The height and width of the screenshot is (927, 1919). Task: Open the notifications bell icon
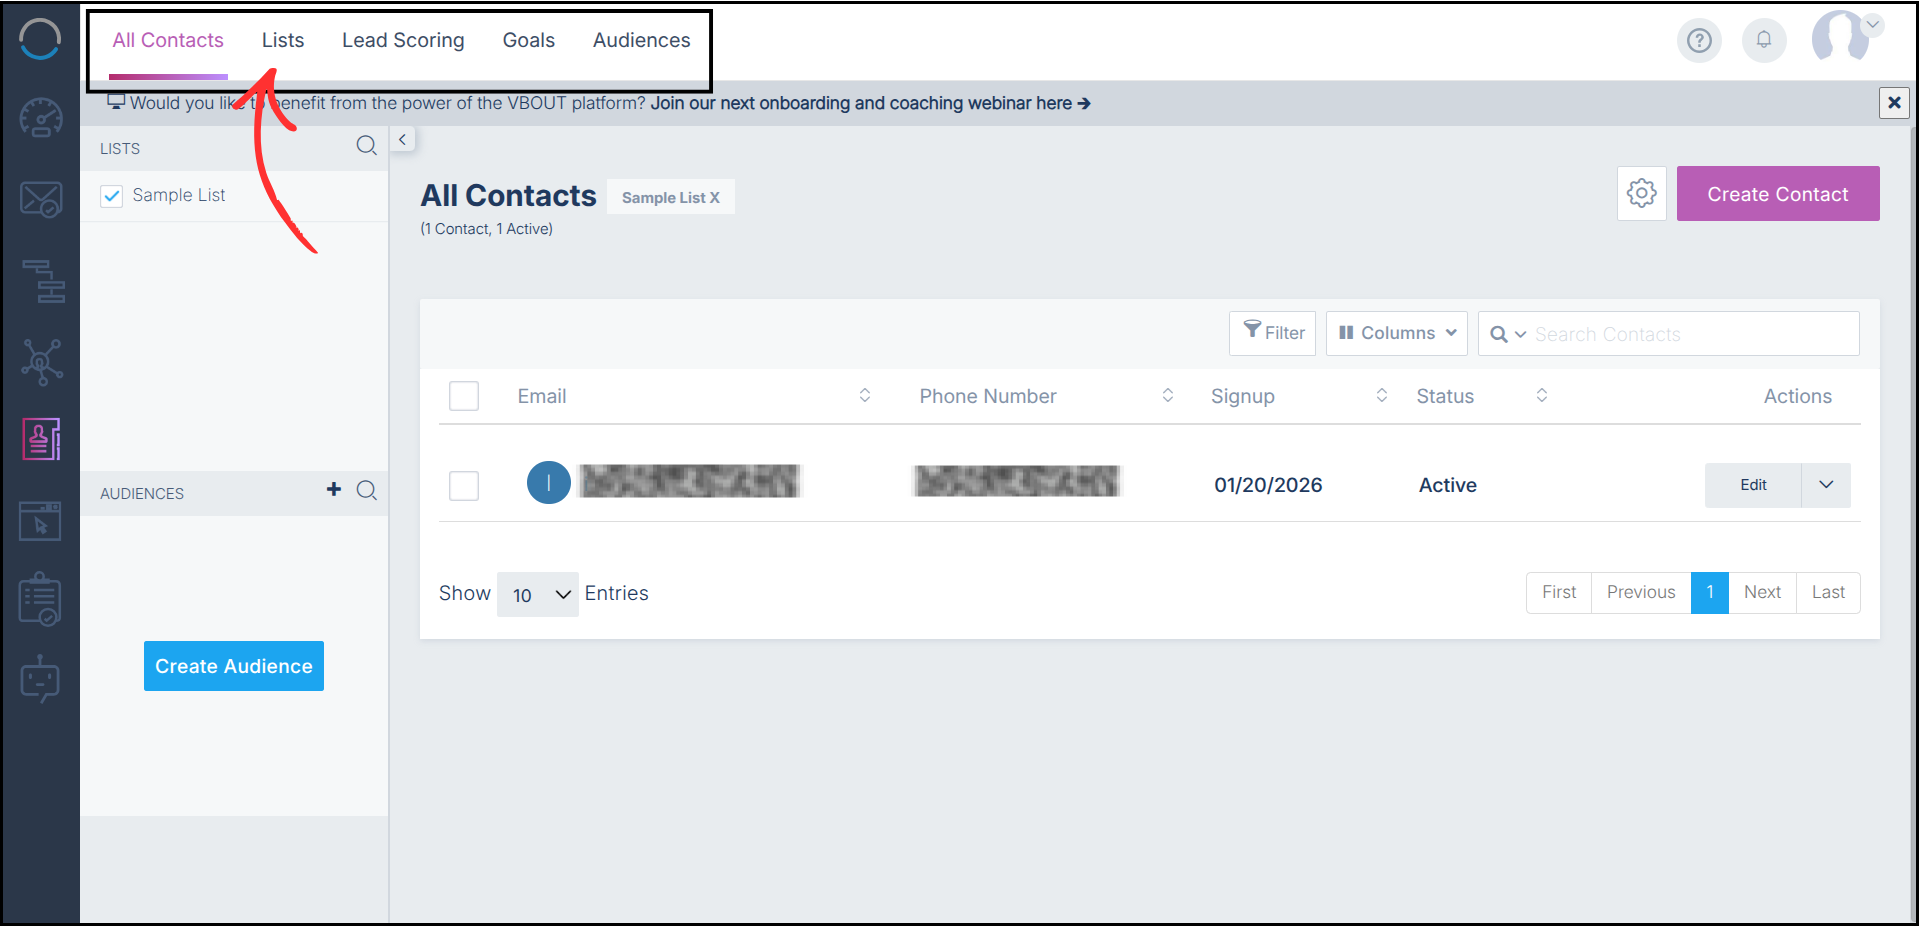tap(1764, 40)
